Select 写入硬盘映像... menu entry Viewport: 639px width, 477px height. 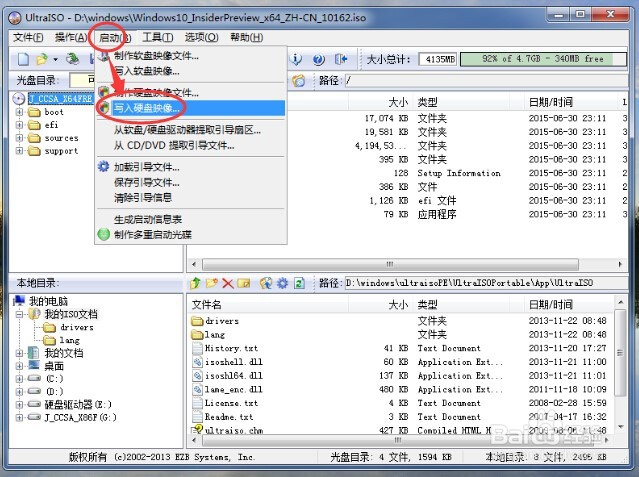tap(191, 108)
